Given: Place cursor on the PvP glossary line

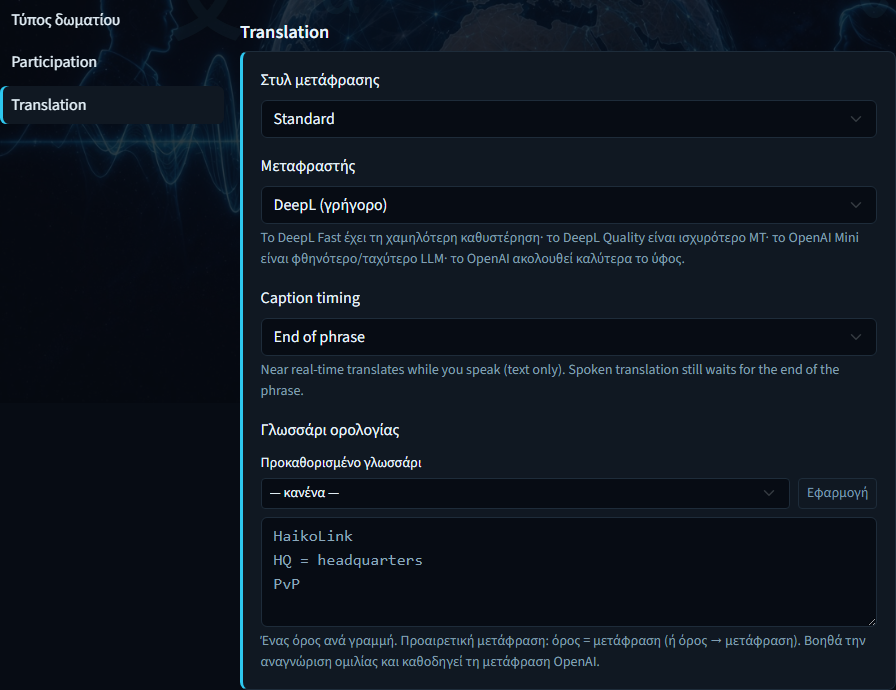Looking at the screenshot, I should point(286,584).
